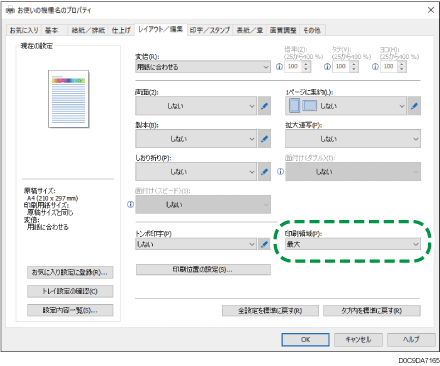Image resolution: width=440 pixels, height=366 pixels.
Task: Switch to the 給紙/排紙 tab
Action: pos(88,30)
